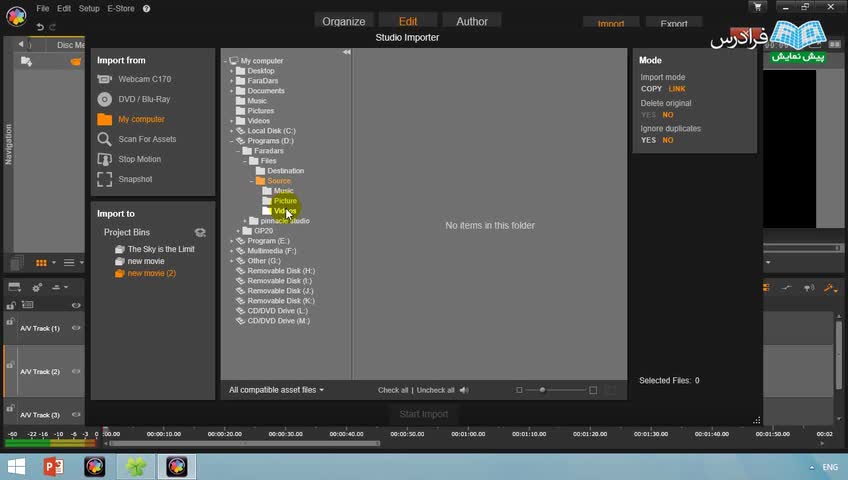This screenshot has height=480, width=848.
Task: Set Delete original to NO
Action: pyautogui.click(x=668, y=115)
